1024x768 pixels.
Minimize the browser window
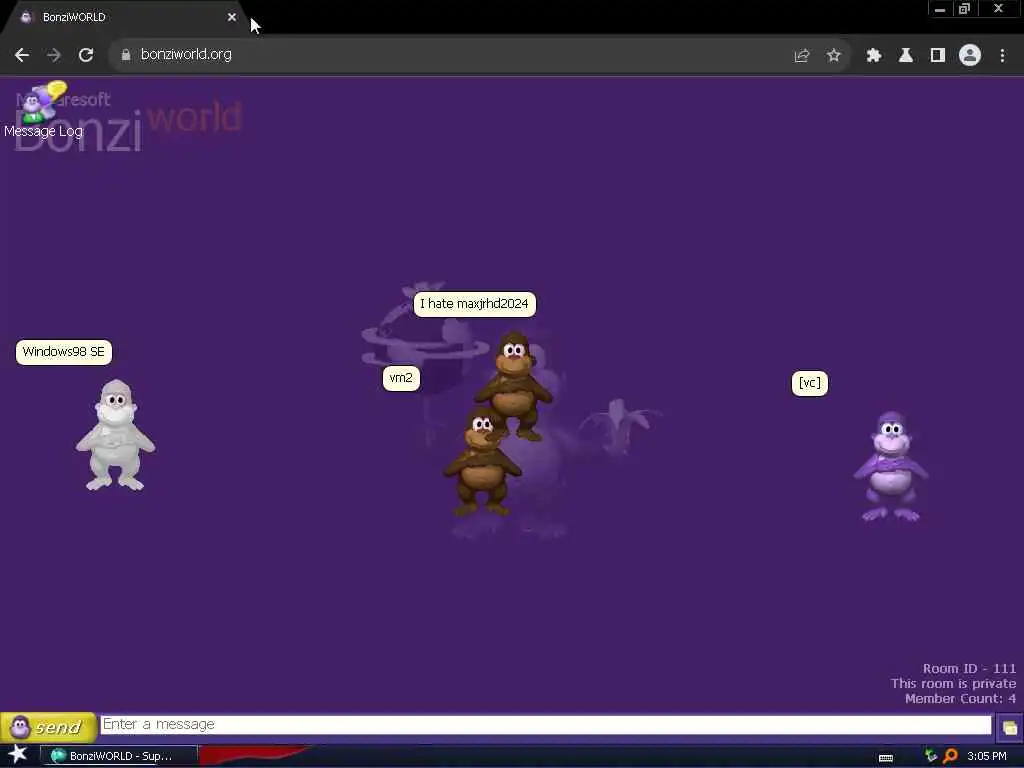940,9
